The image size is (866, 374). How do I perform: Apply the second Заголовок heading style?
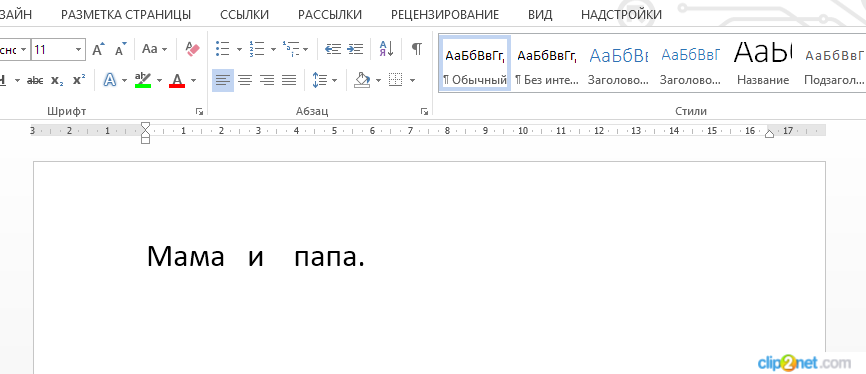coord(690,63)
